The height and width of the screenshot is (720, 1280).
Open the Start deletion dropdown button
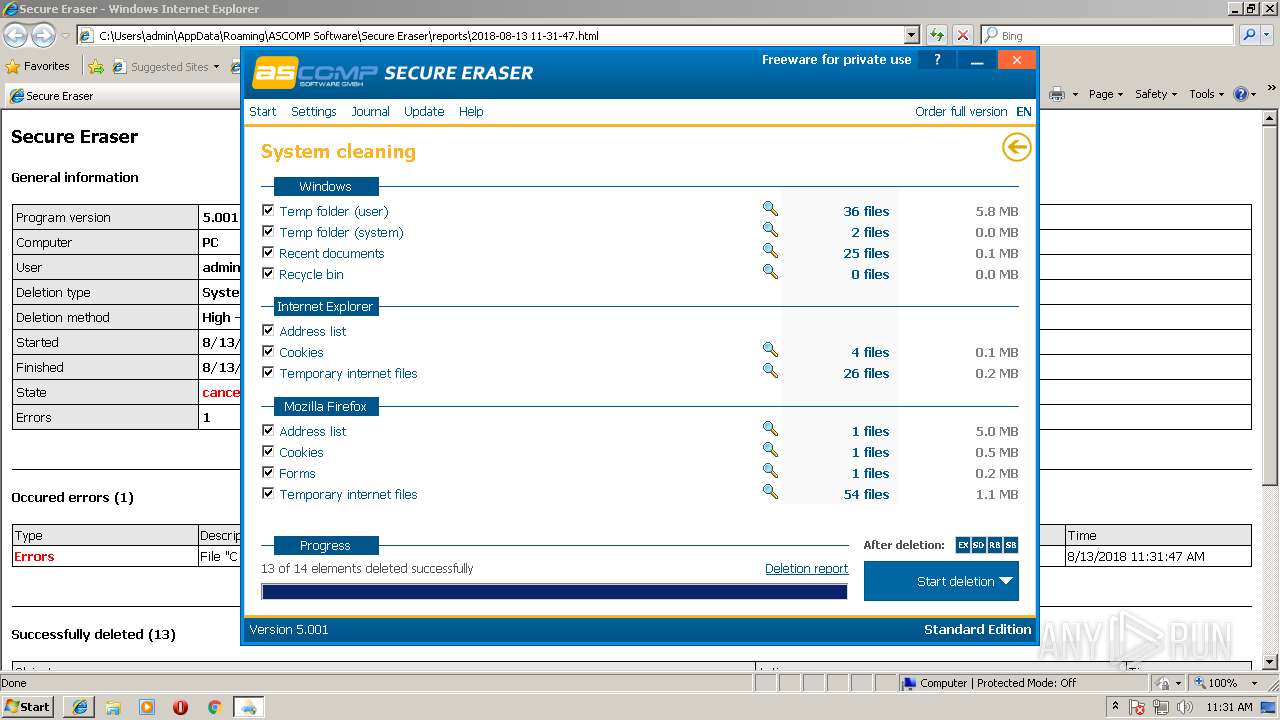coord(941,581)
